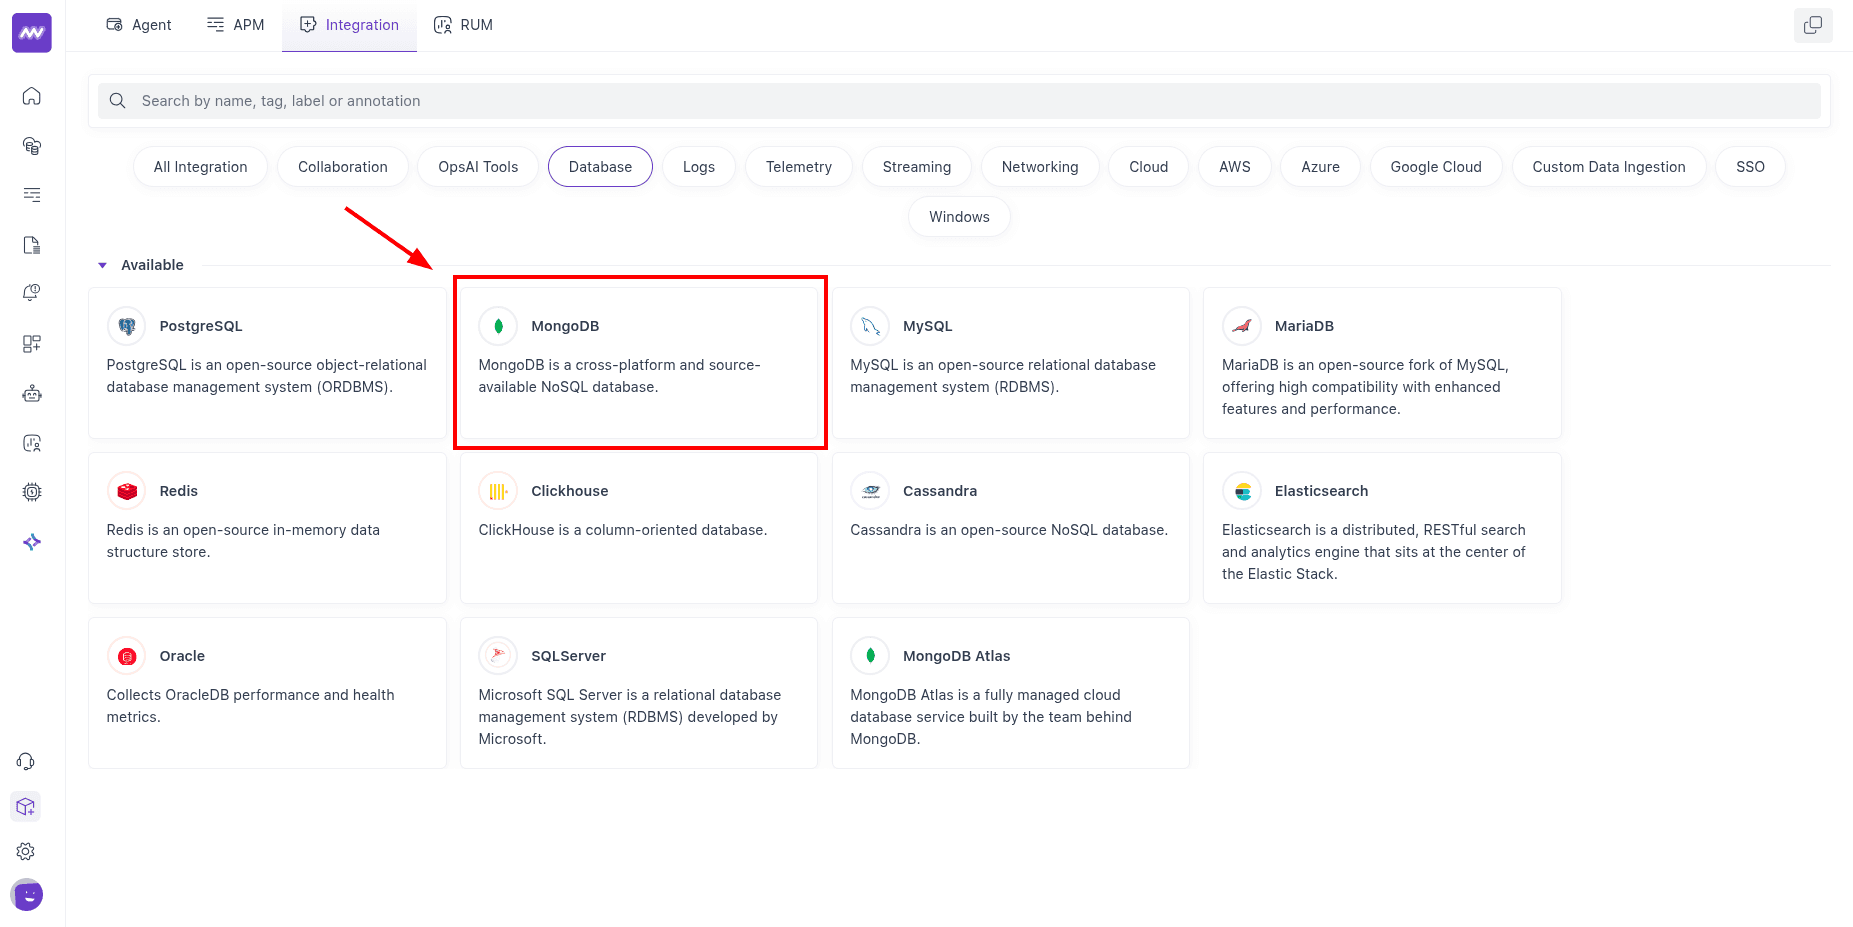Image resolution: width=1853 pixels, height=927 pixels.
Task: Enable the Custom Data Ingestion filter
Action: point(1608,166)
